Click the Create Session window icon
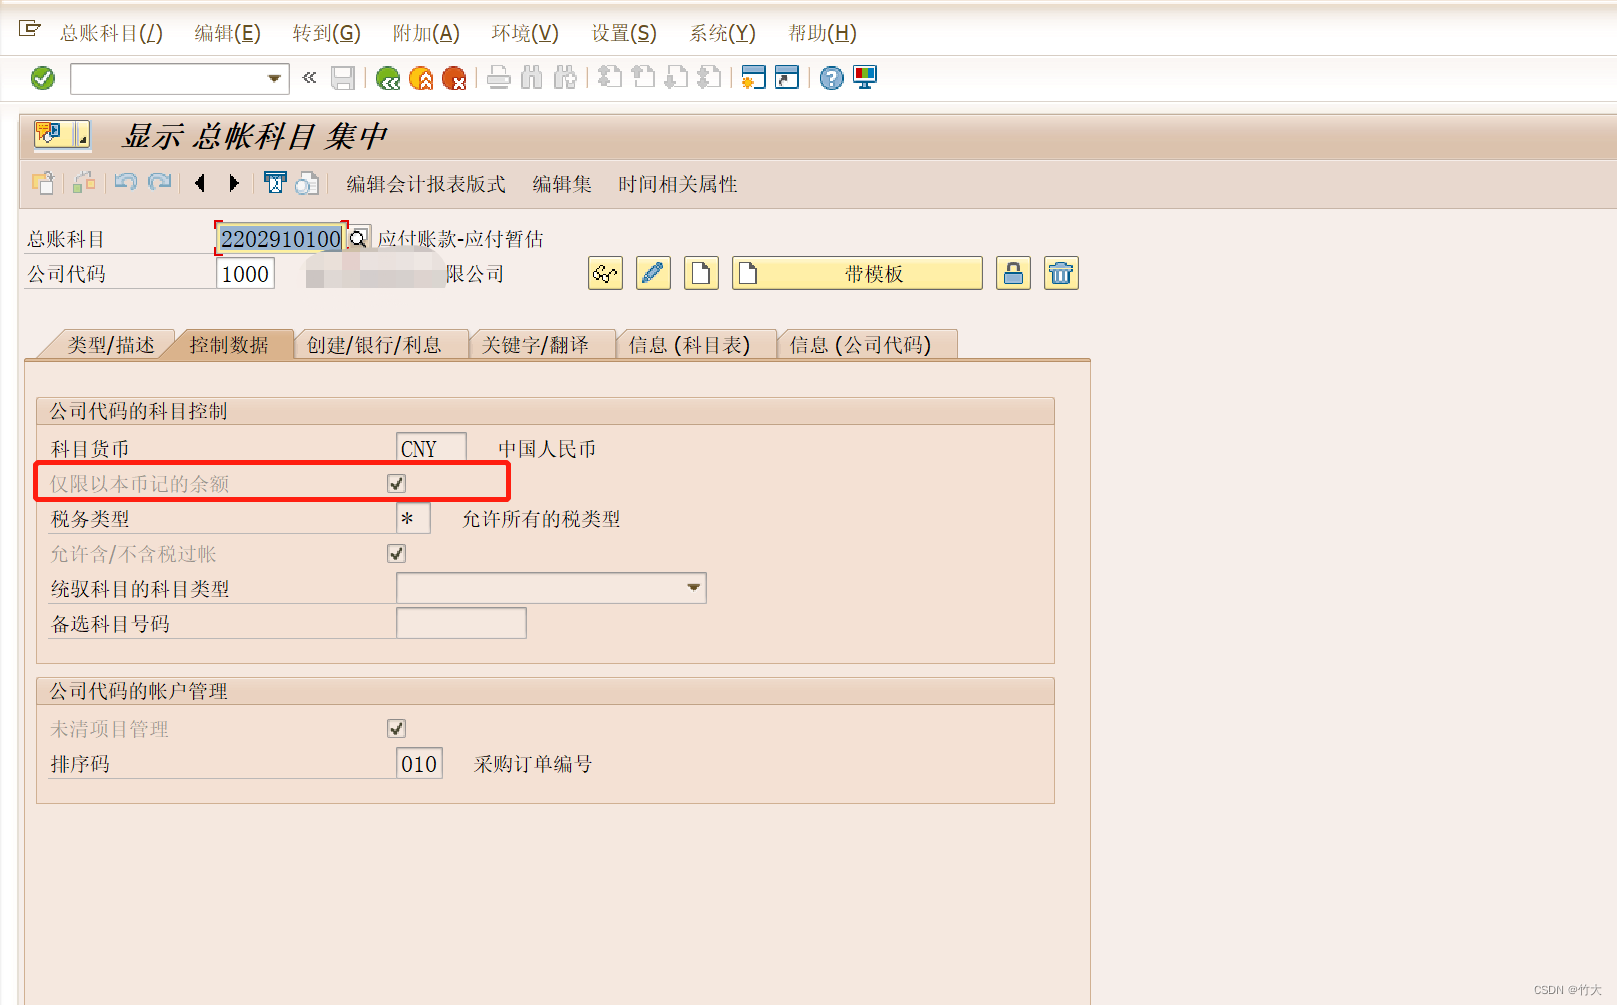 (x=753, y=77)
